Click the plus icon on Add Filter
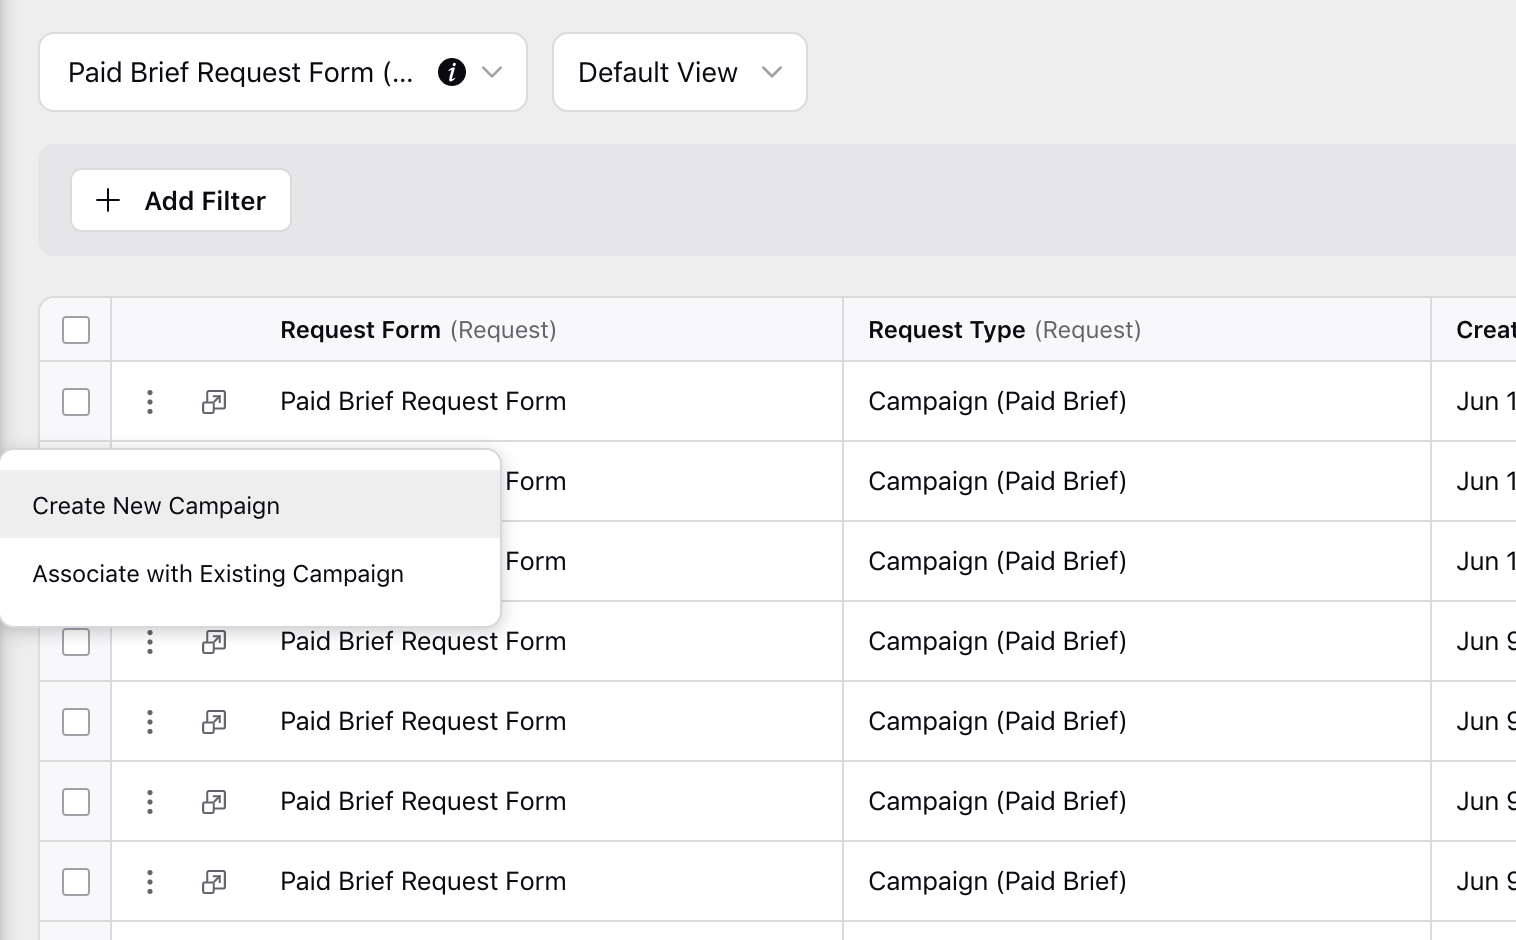The image size is (1516, 940). coord(108,200)
